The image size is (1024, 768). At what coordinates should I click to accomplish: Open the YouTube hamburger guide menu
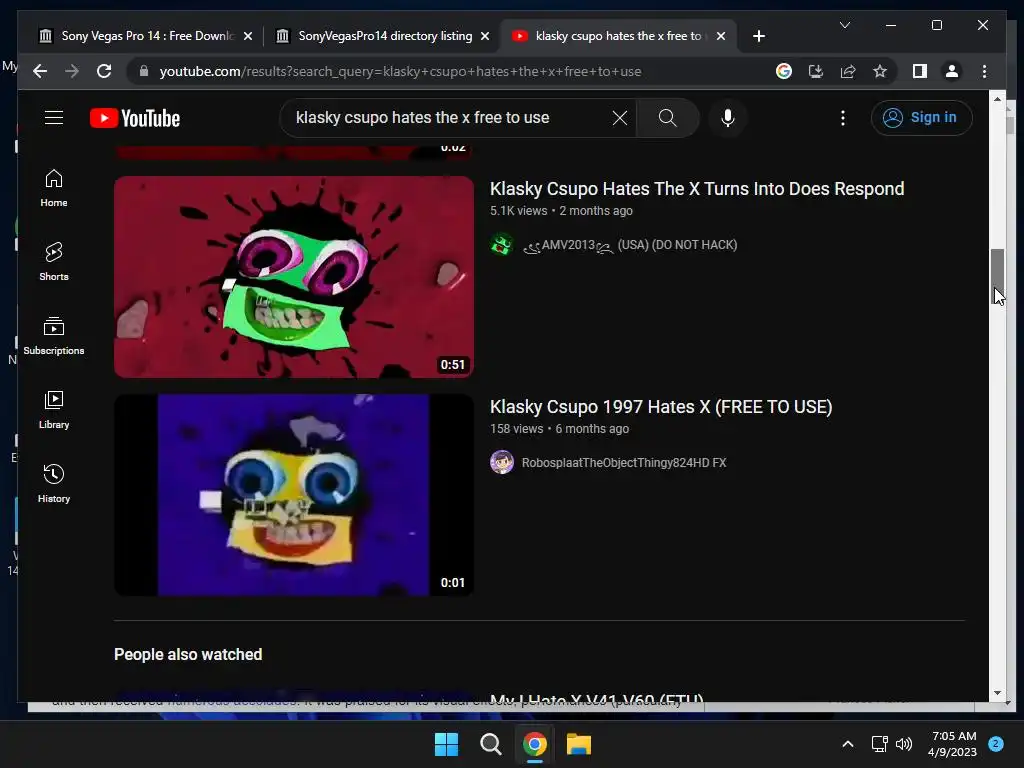coord(54,118)
